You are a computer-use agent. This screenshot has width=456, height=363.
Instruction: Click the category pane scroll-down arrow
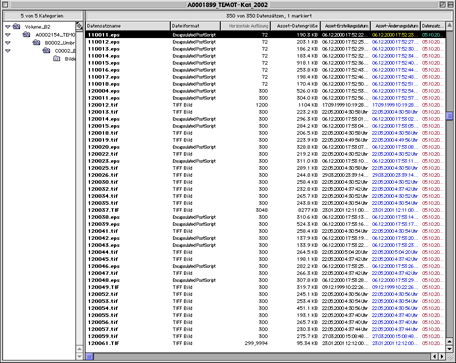pos(79,356)
